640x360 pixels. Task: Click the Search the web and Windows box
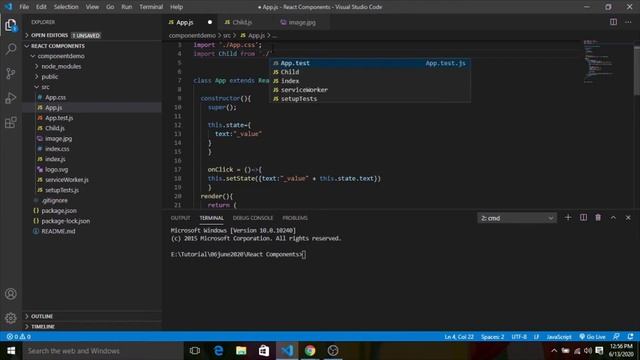[103, 351]
